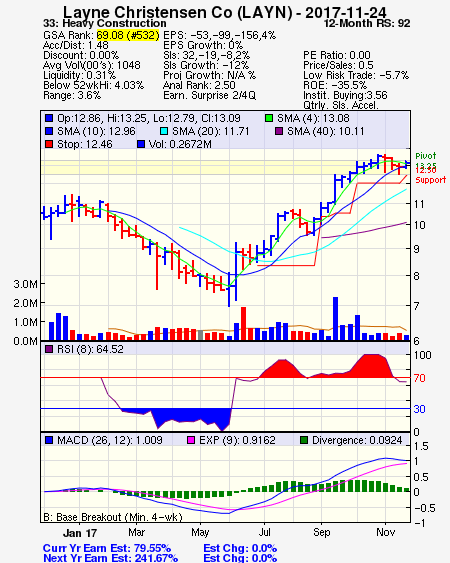Viewport: 450px width, 563px height.
Task: Click the 'Qtrly. Sls. Accel.' text
Action: point(341,105)
